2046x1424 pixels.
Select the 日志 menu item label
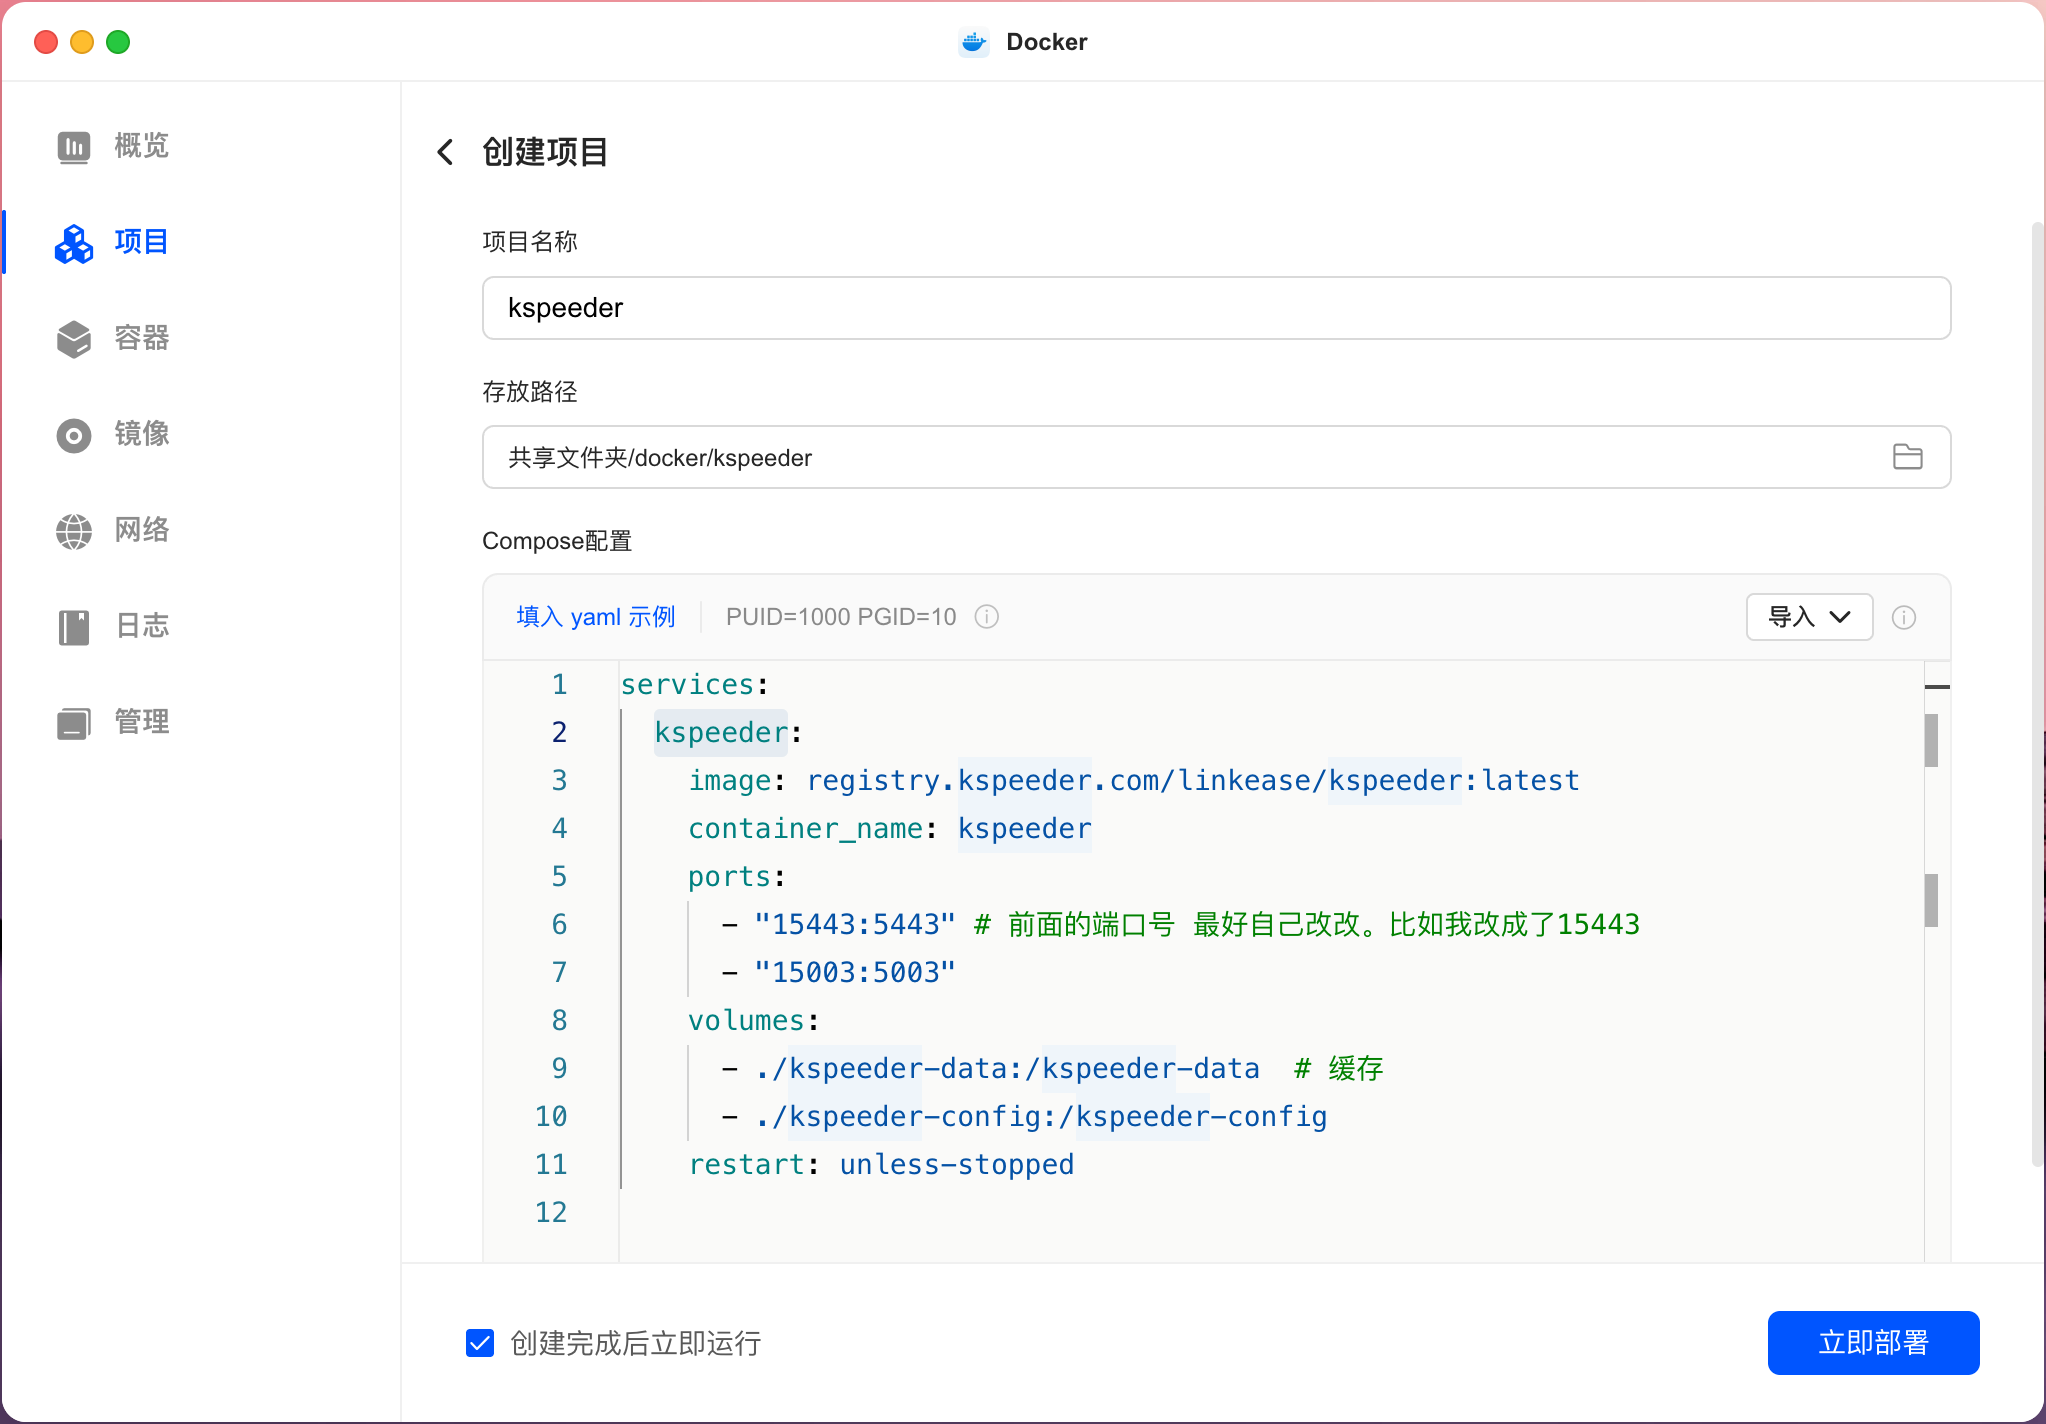pyautogui.click(x=142, y=627)
